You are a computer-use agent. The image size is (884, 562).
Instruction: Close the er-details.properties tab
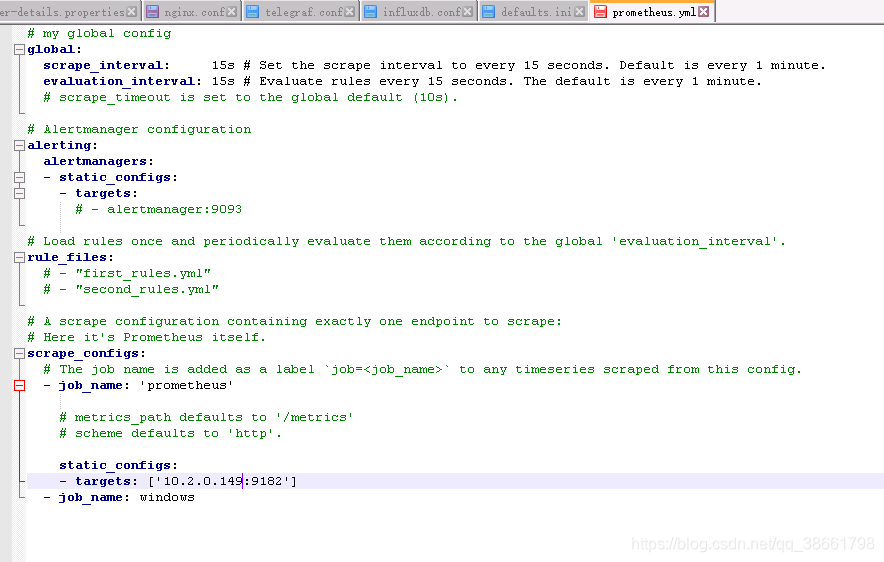pyautogui.click(x=131, y=12)
